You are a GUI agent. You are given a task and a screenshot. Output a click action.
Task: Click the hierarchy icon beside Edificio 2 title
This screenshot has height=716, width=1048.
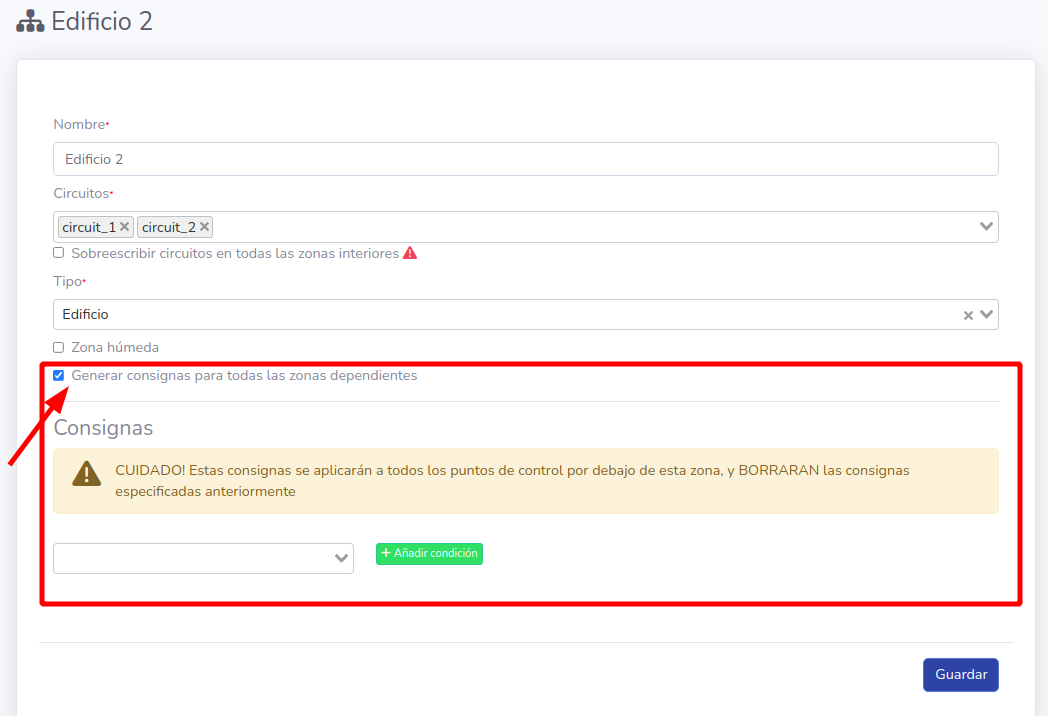coord(30,22)
